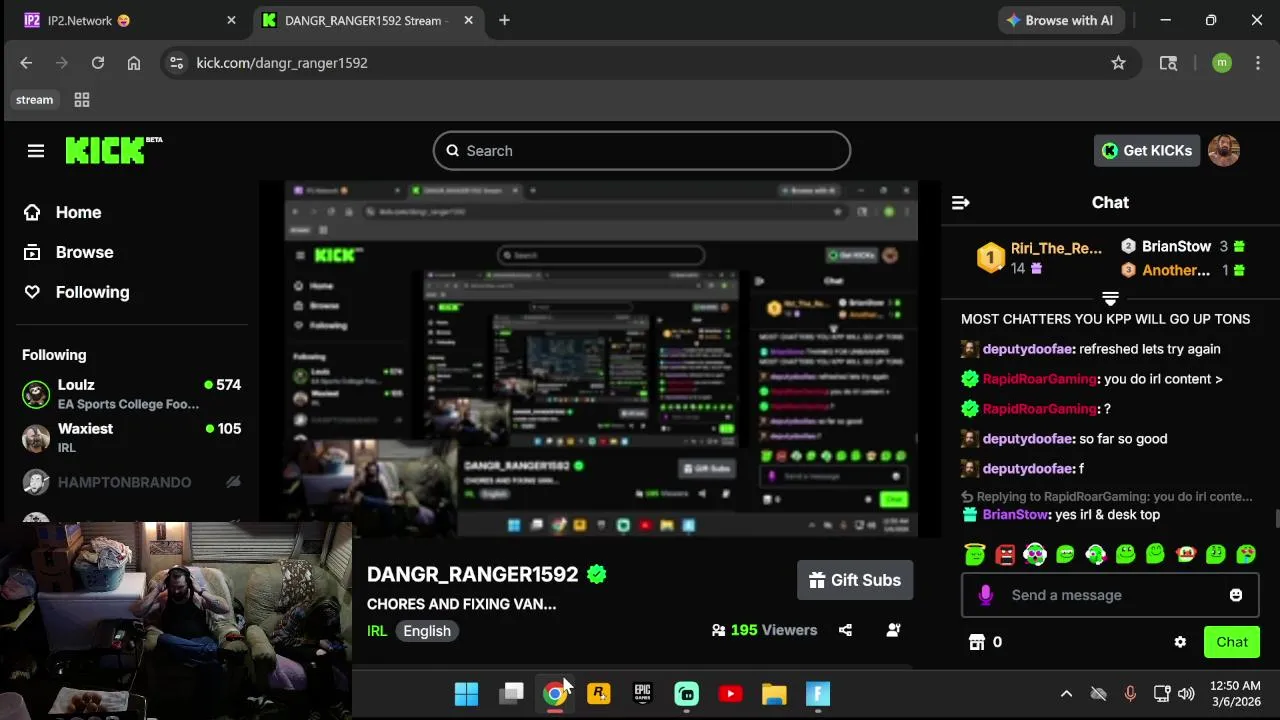Click the share stream icon
Viewport: 1280px width, 720px height.
[846, 630]
